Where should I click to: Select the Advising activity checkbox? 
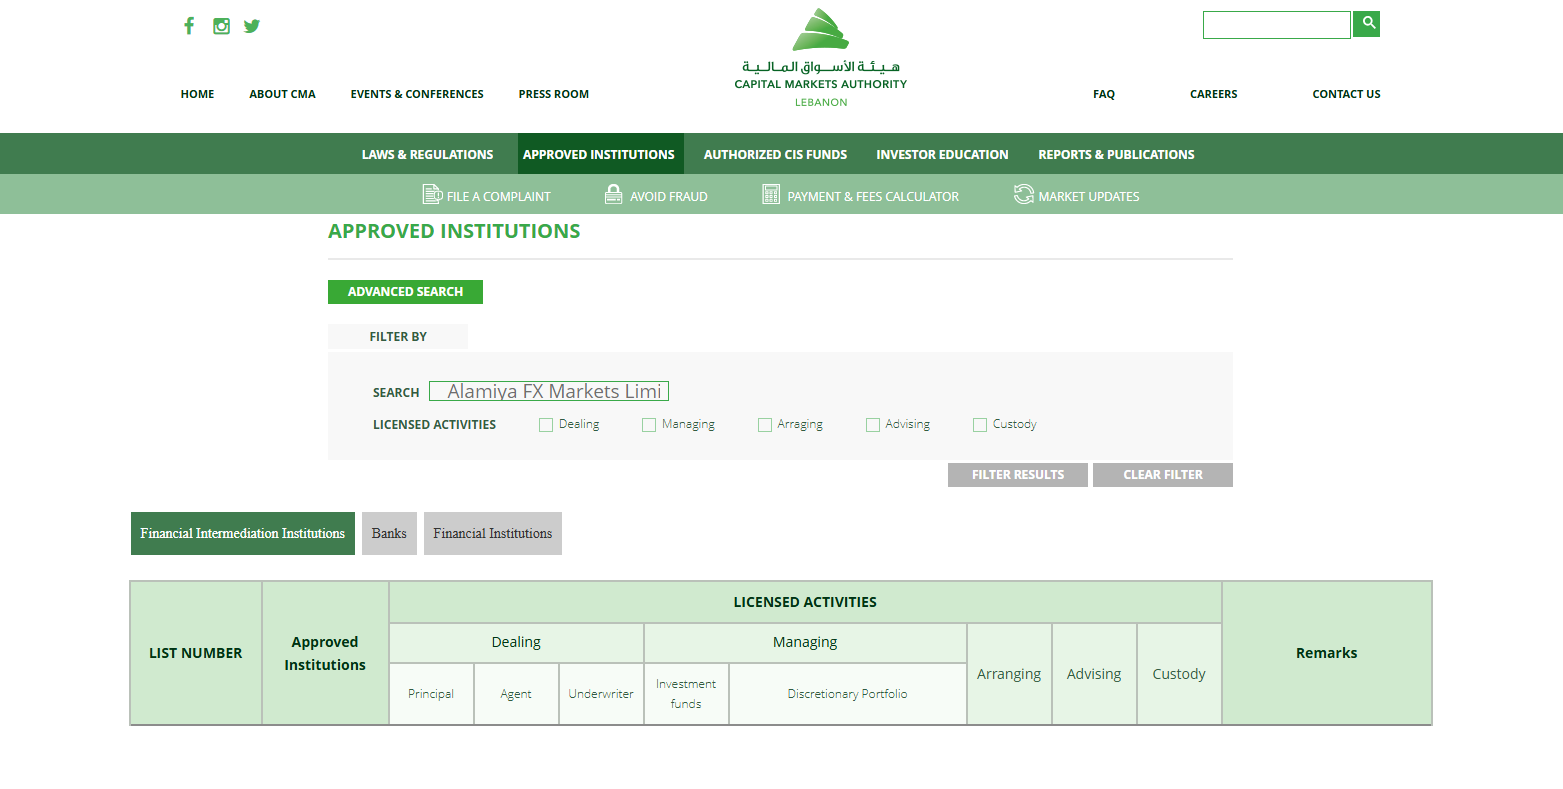point(873,425)
